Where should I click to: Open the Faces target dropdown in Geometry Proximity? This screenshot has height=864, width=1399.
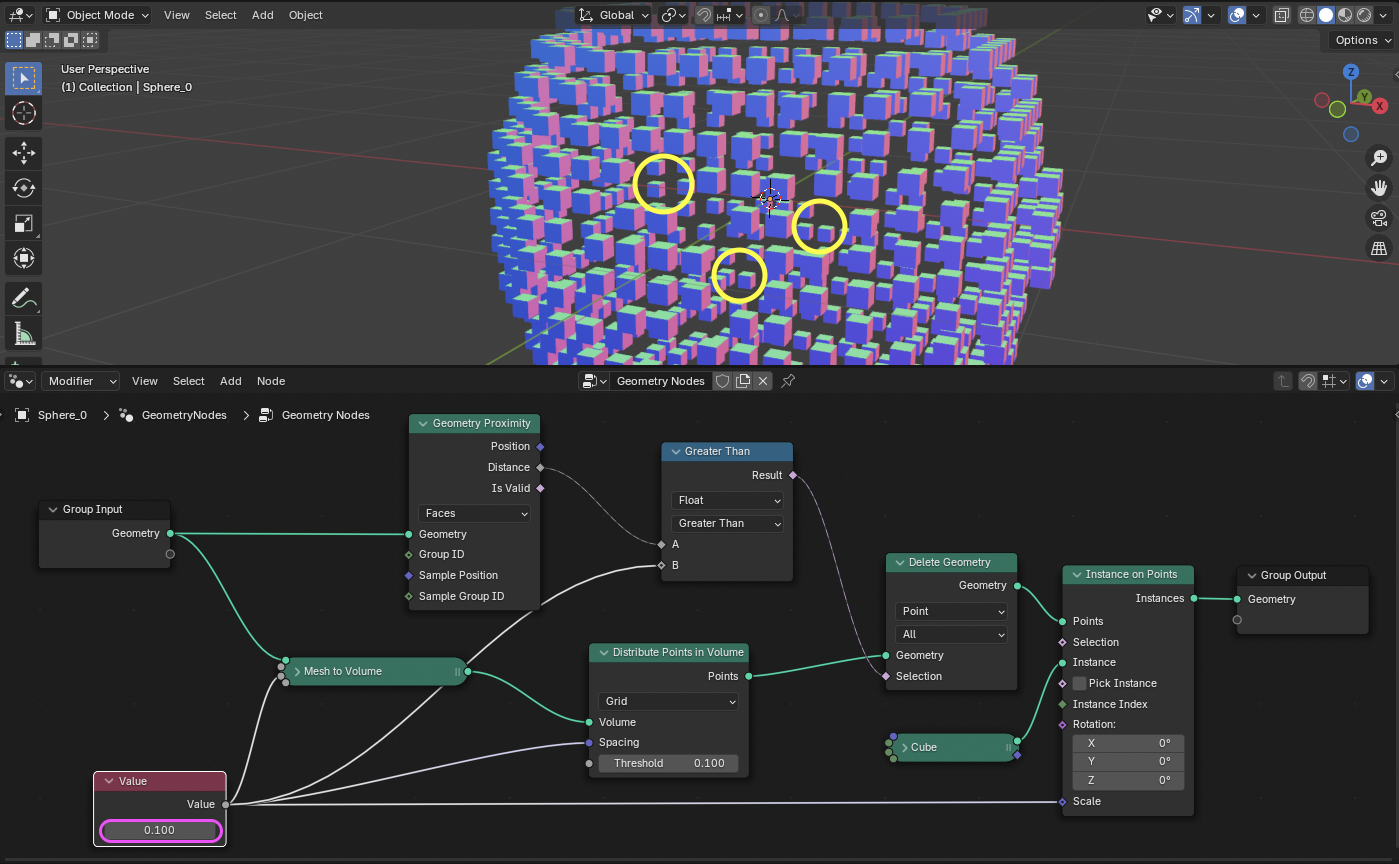475,513
